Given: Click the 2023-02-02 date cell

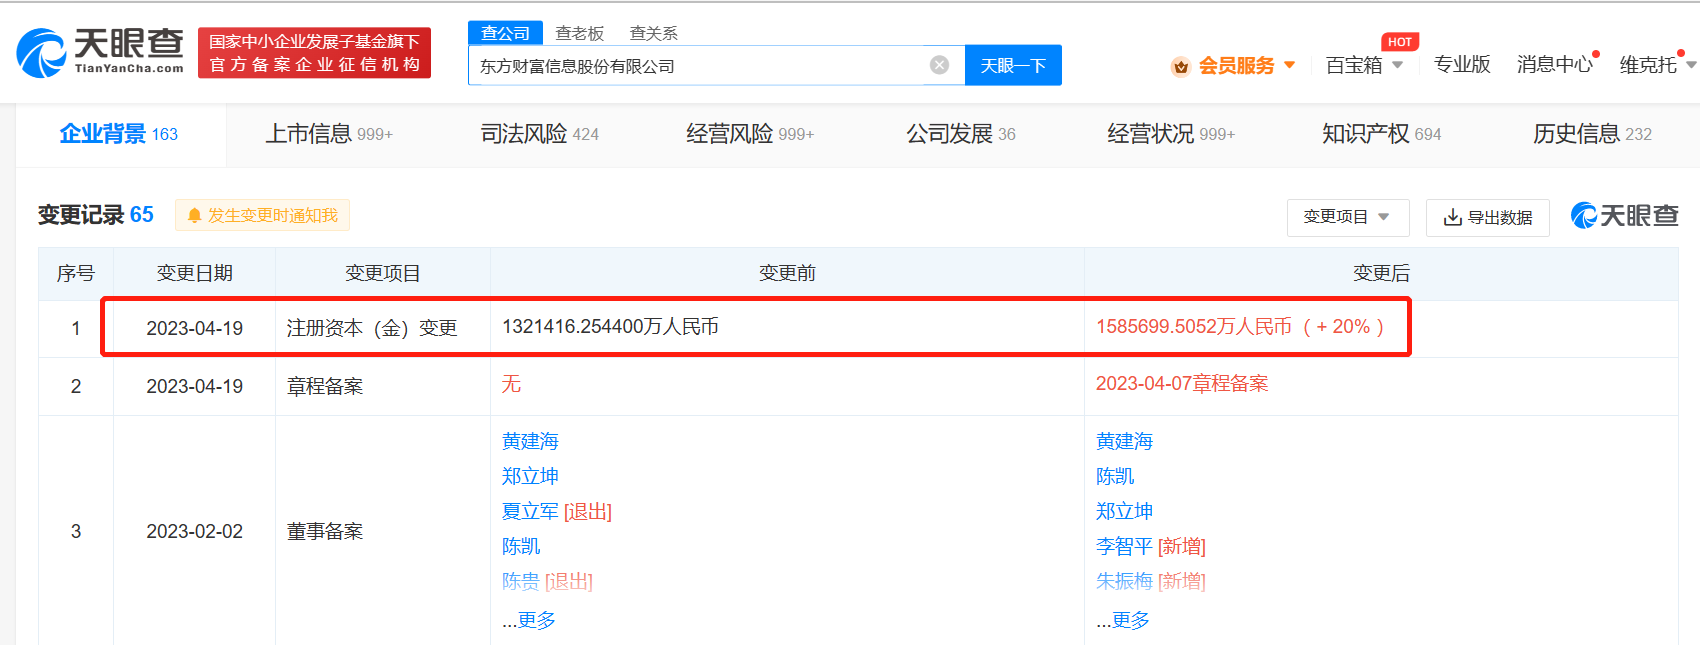Looking at the screenshot, I should pyautogui.click(x=195, y=531).
